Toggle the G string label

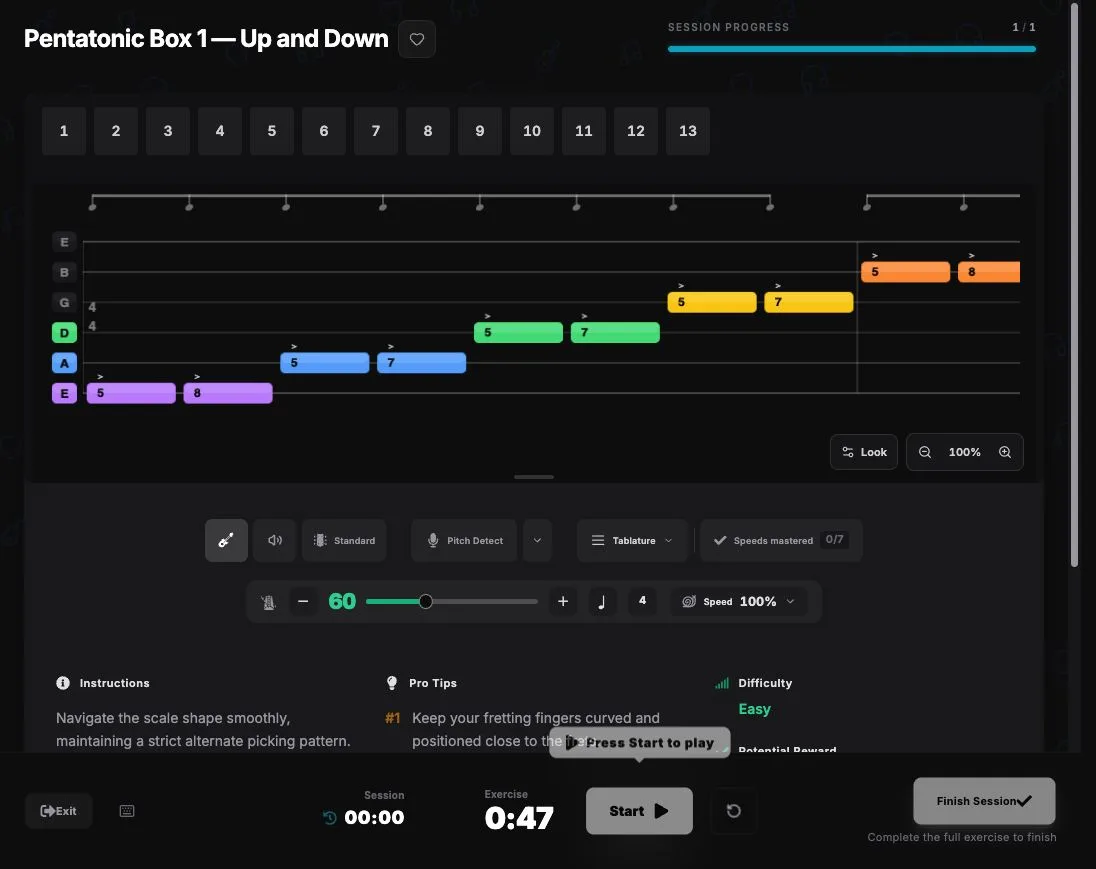(64, 302)
